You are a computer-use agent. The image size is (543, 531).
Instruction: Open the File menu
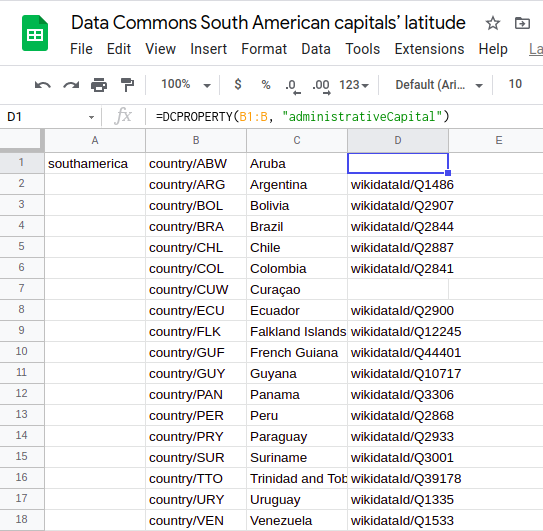81,49
